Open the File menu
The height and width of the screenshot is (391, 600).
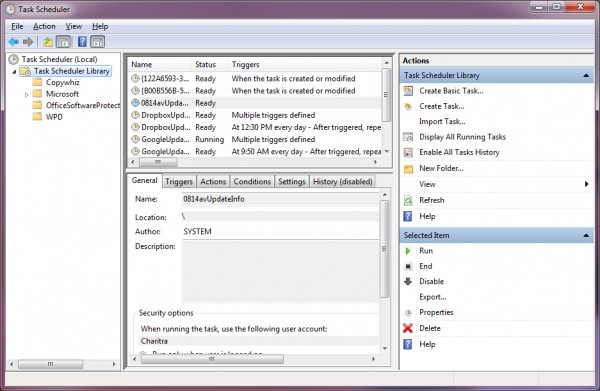click(17, 26)
